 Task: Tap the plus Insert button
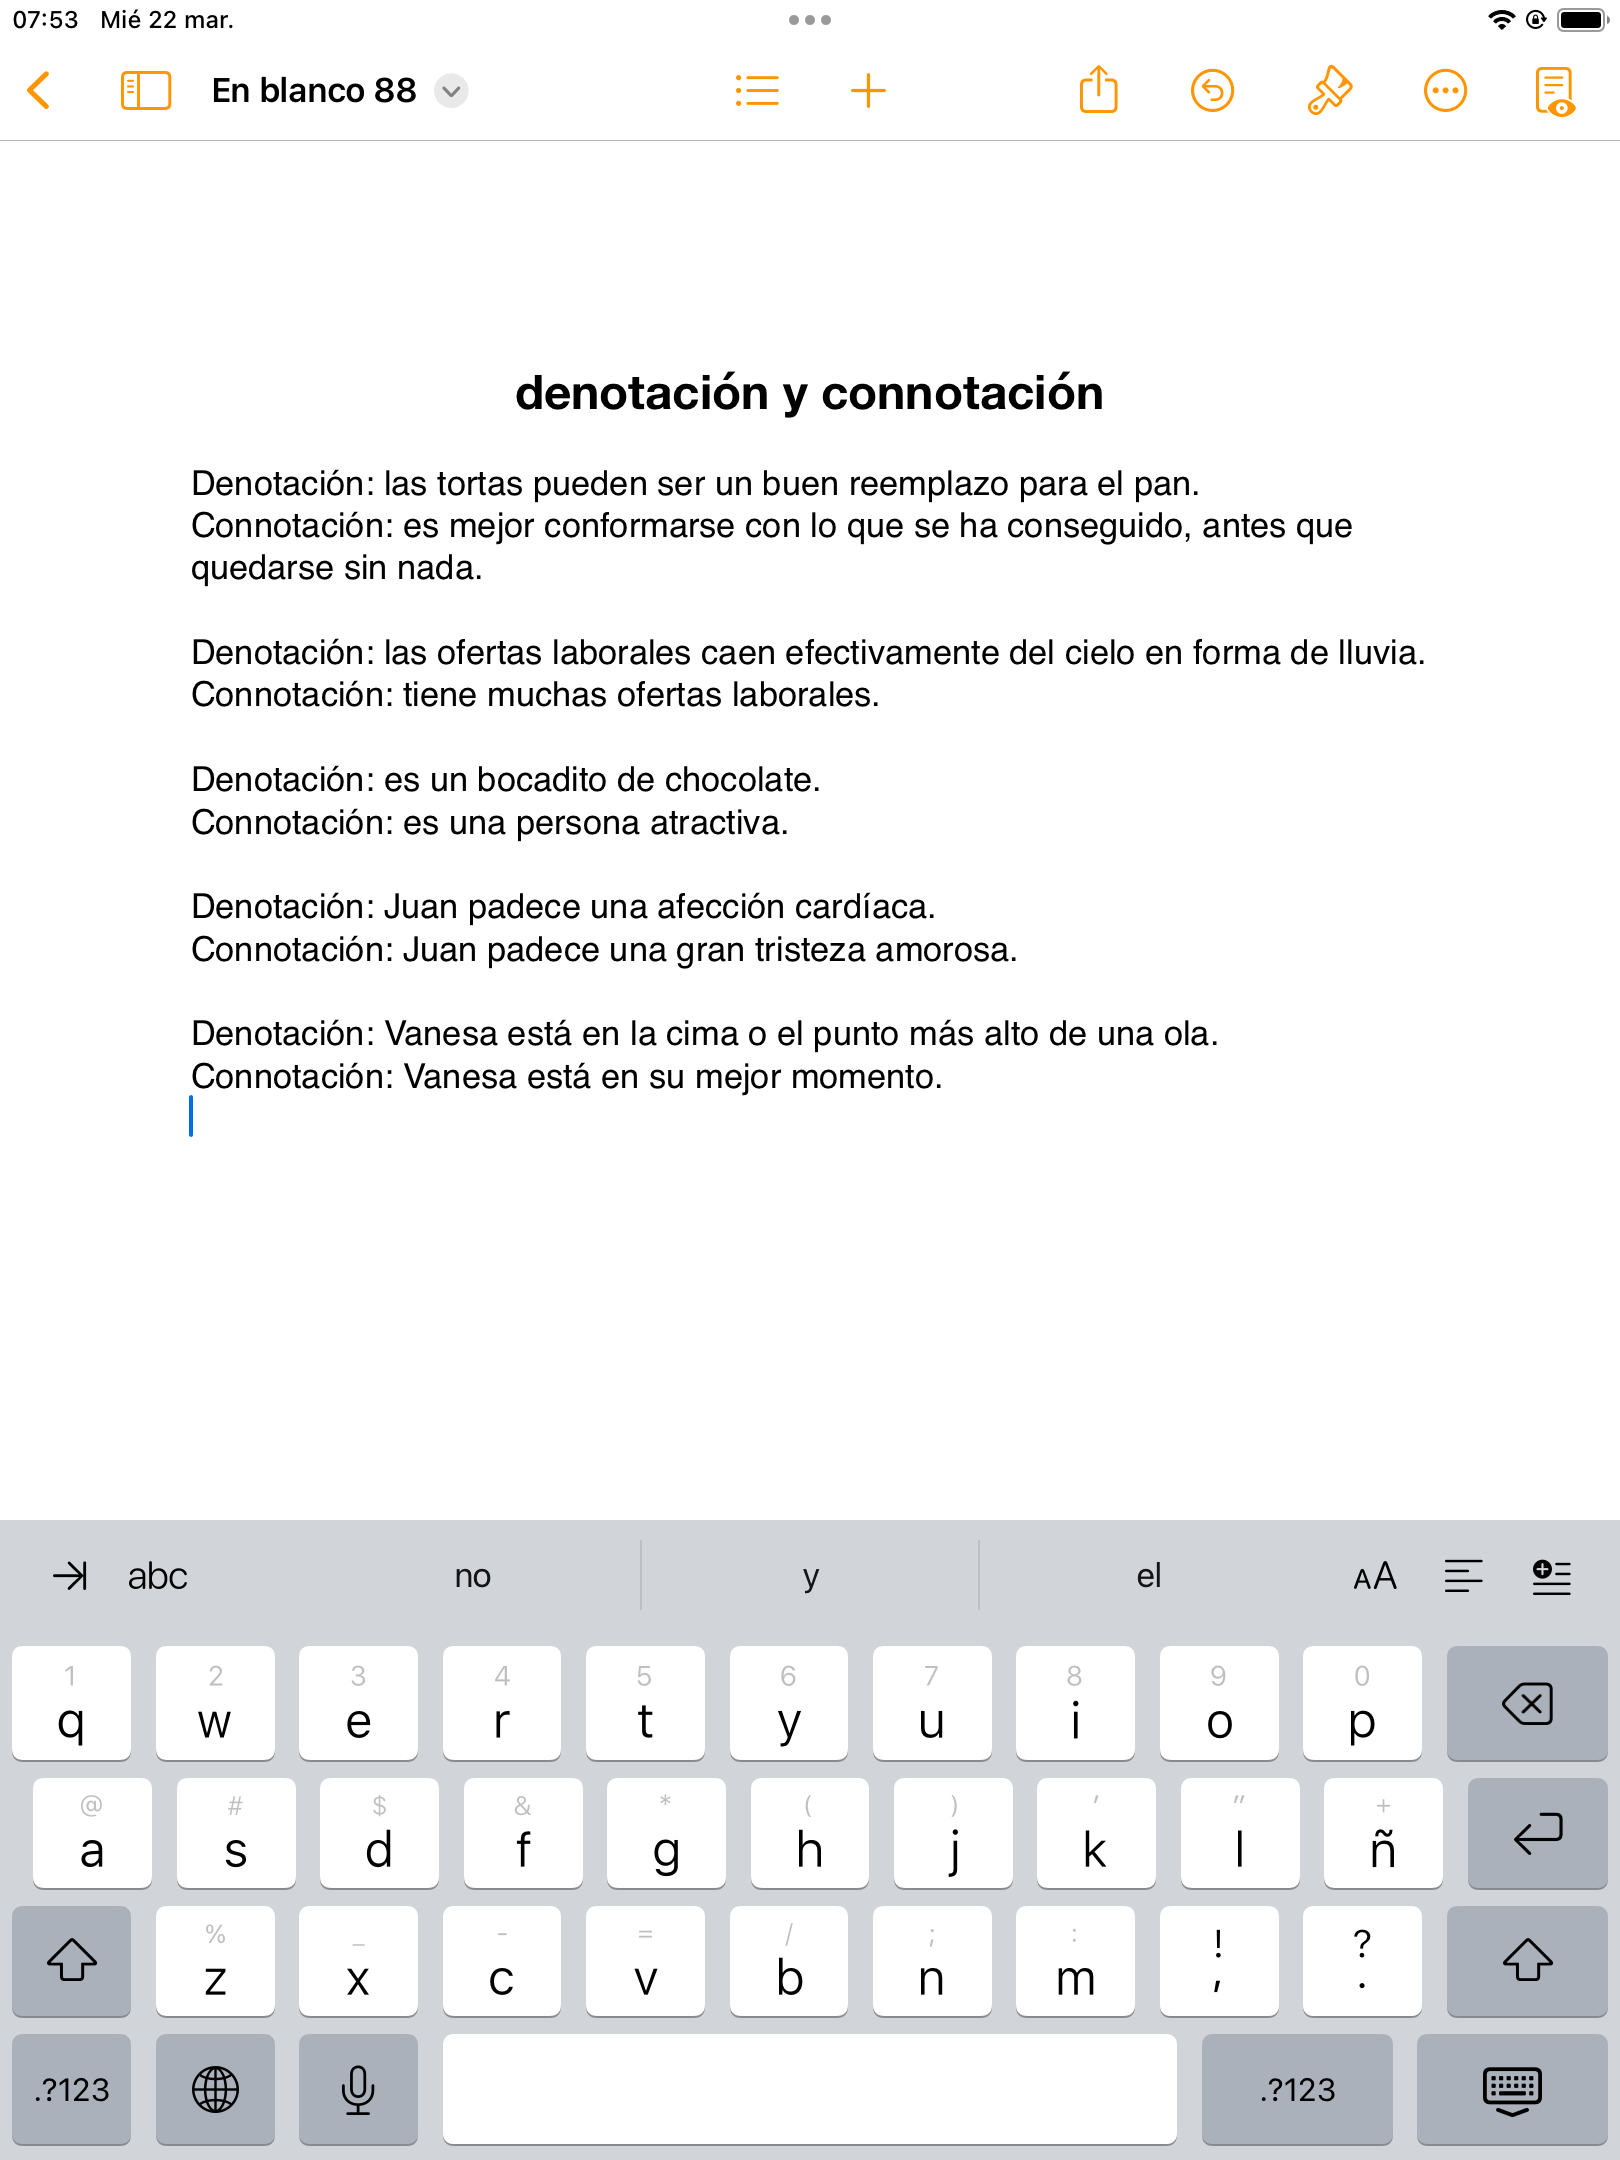(868, 91)
